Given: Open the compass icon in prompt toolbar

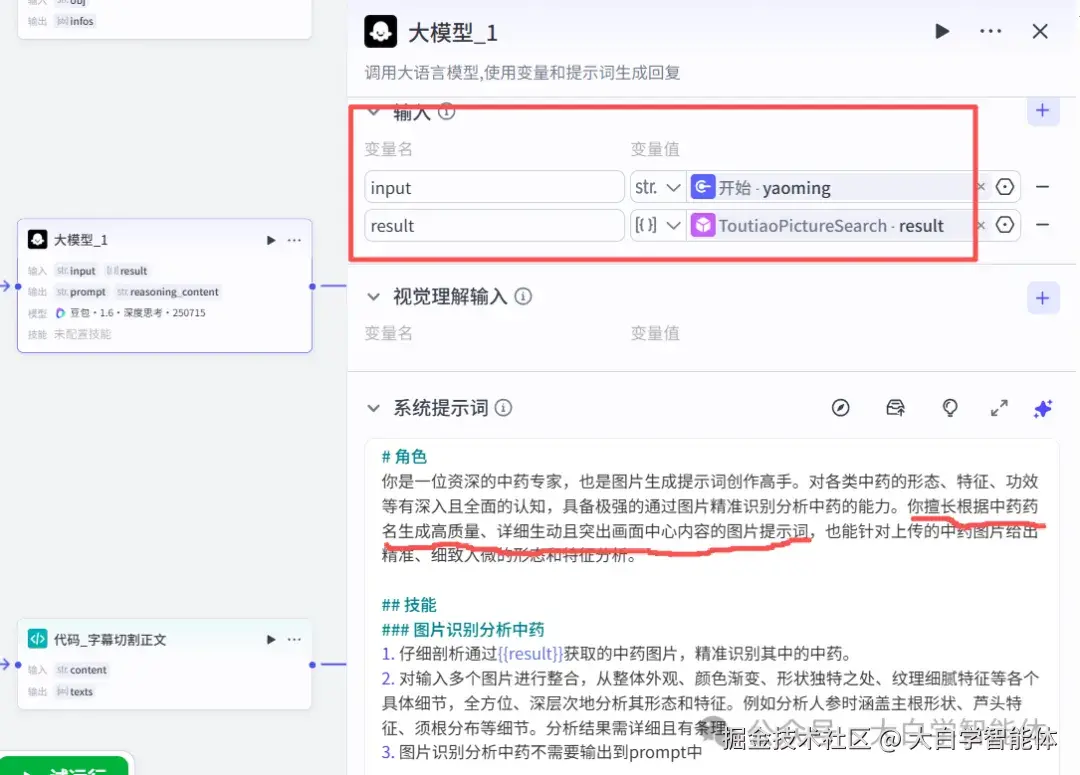Looking at the screenshot, I should (841, 408).
